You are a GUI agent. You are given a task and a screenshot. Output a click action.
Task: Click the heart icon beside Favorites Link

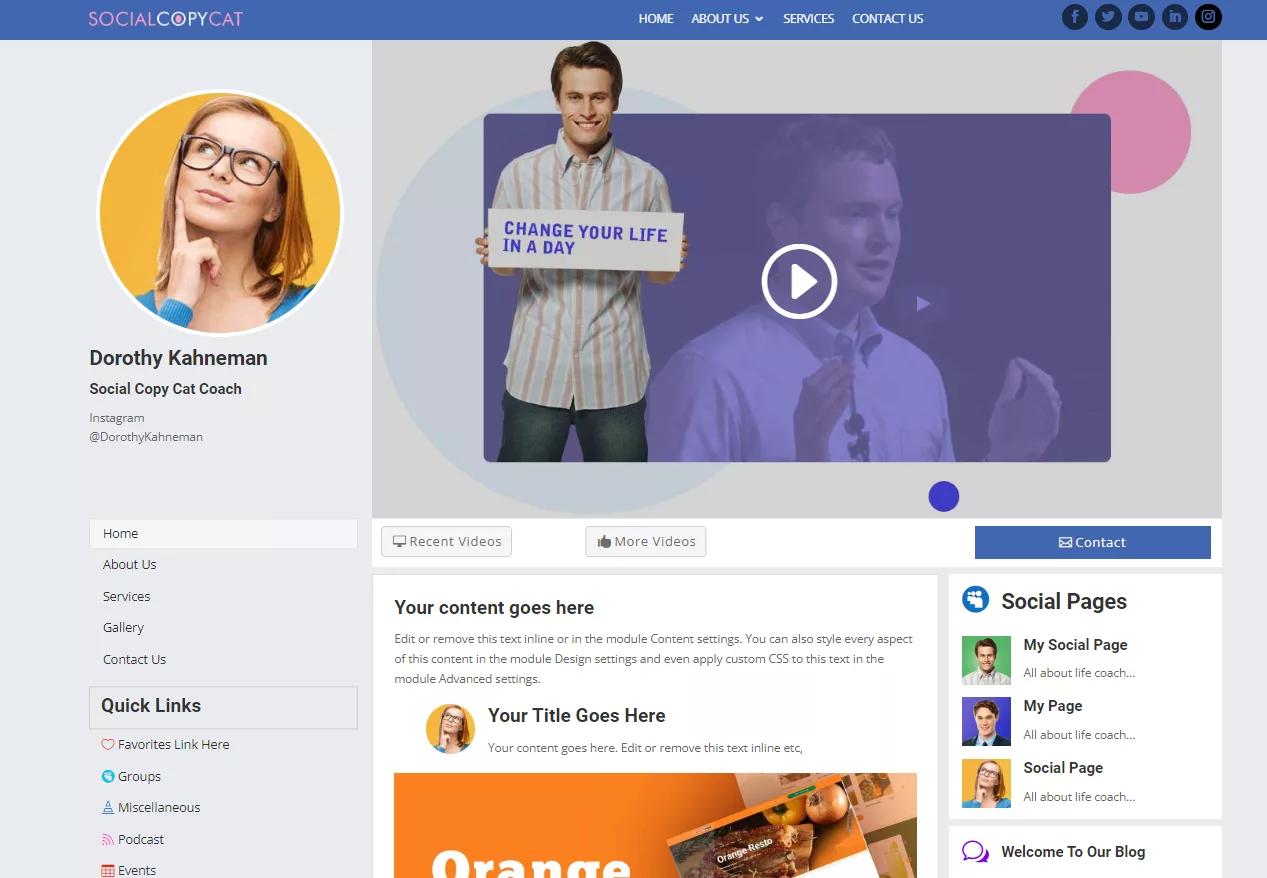point(108,744)
